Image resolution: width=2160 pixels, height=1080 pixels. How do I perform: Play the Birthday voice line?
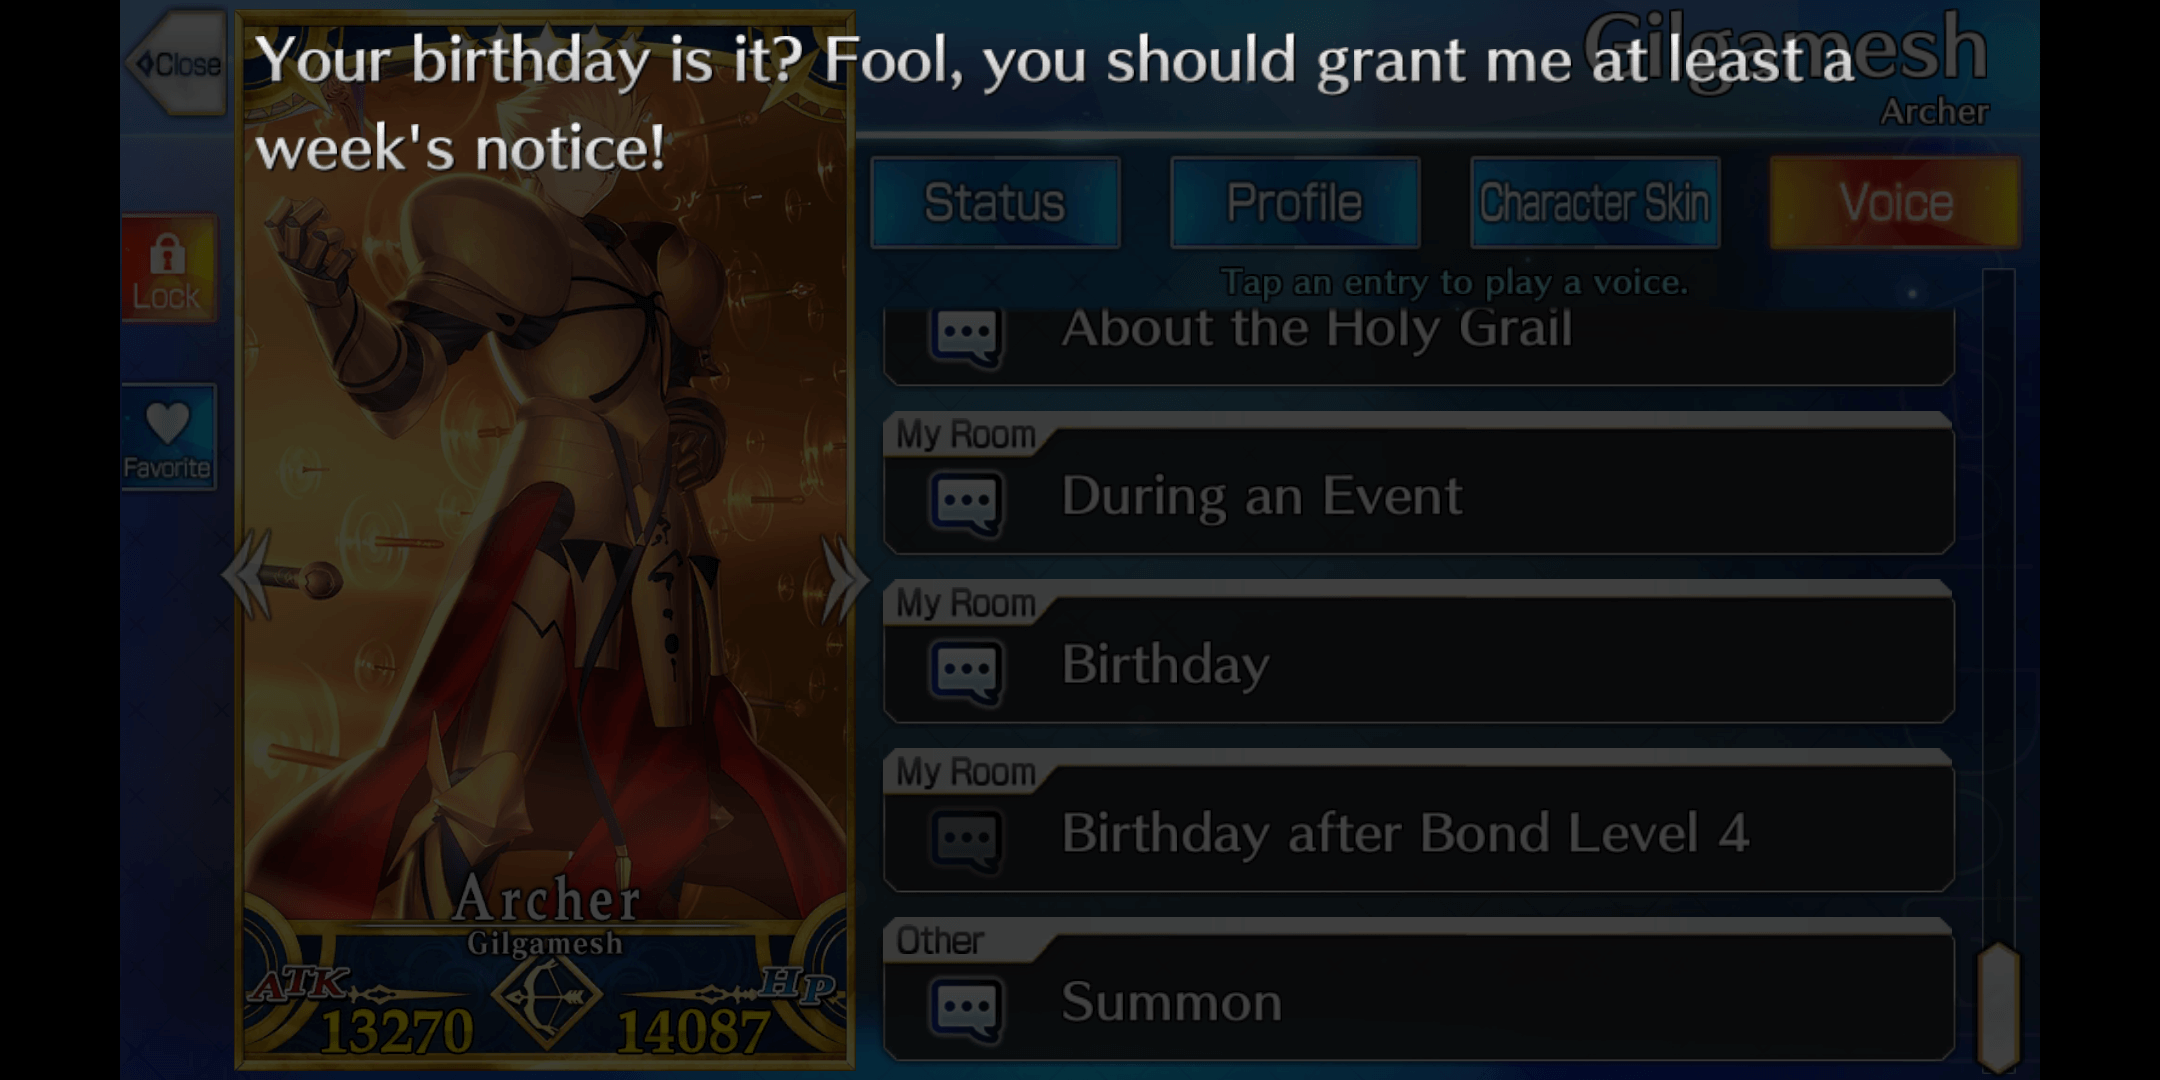point(1418,652)
